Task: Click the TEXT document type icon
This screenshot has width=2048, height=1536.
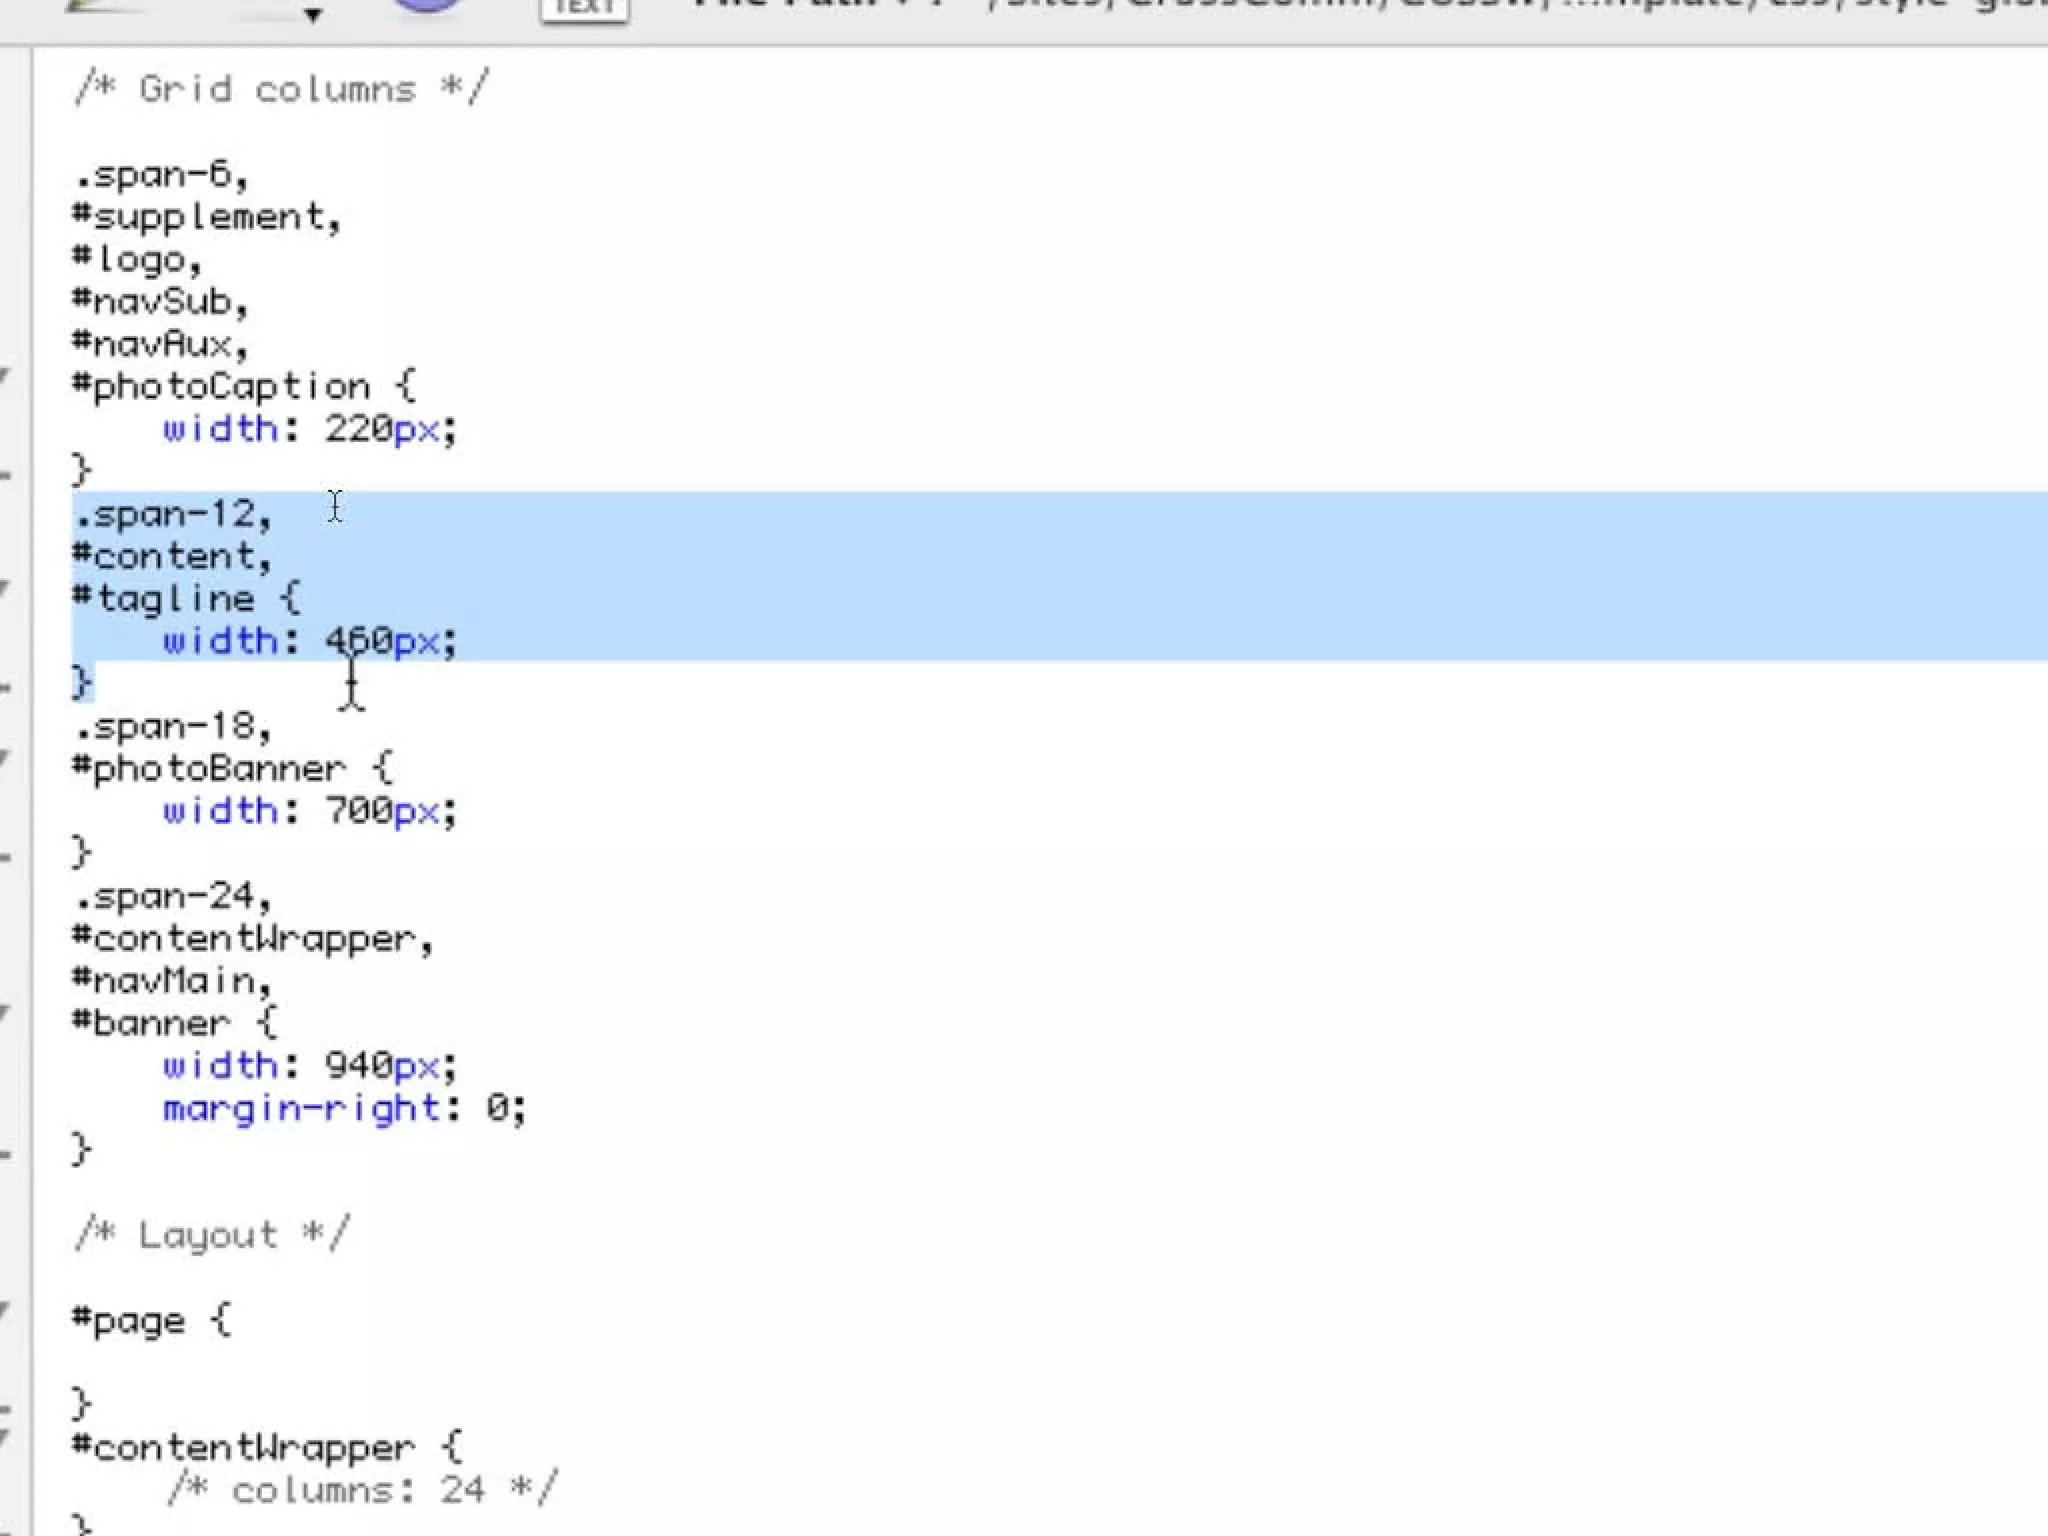Action: click(584, 8)
